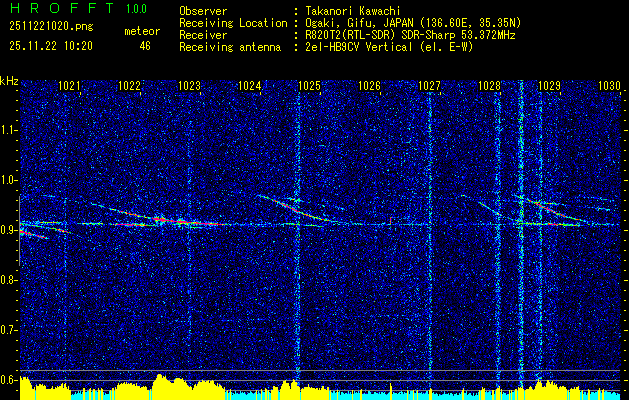Viewport: 629px width, 400px height.
Task: Click the meteor label
Action: (142, 31)
